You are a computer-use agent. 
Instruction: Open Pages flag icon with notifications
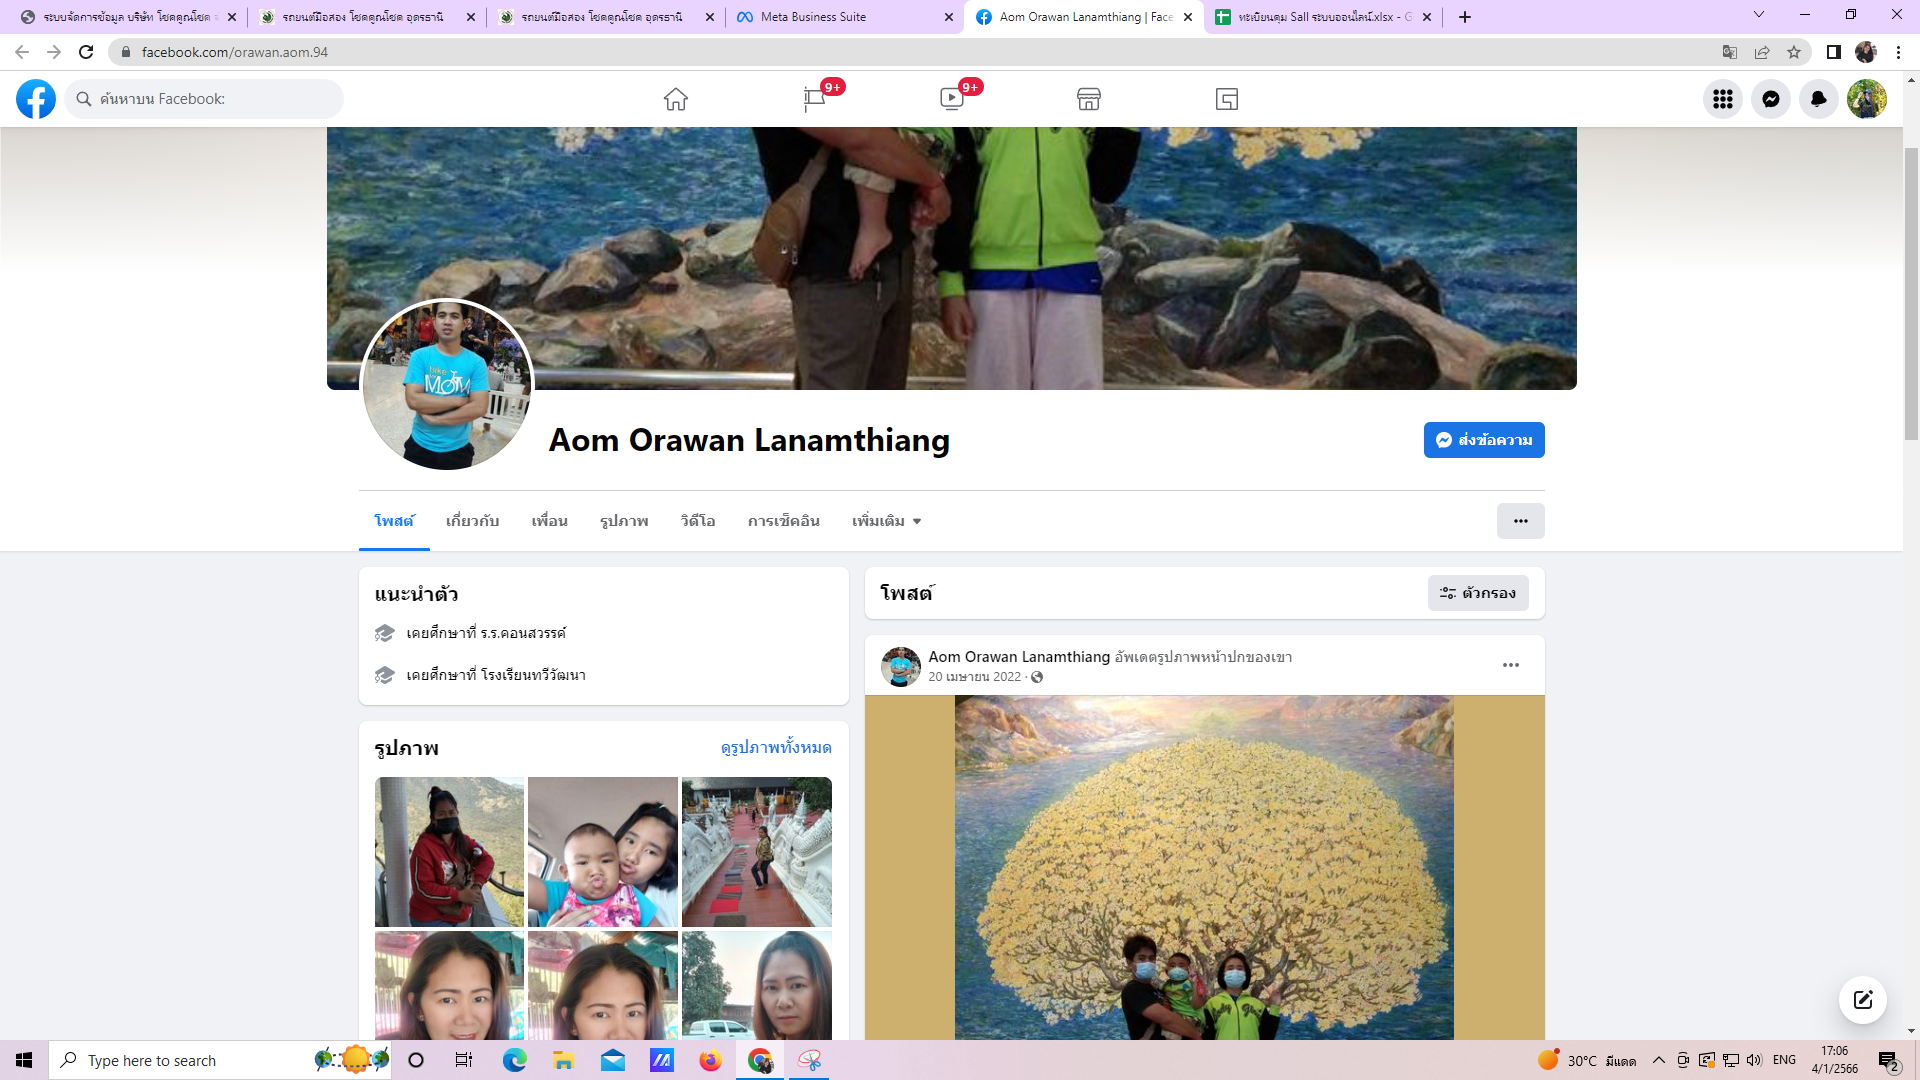[x=814, y=99]
